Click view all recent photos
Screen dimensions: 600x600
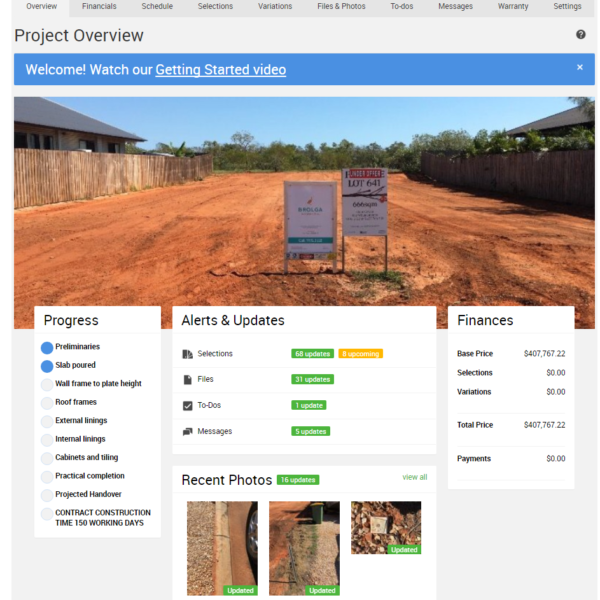(x=414, y=477)
